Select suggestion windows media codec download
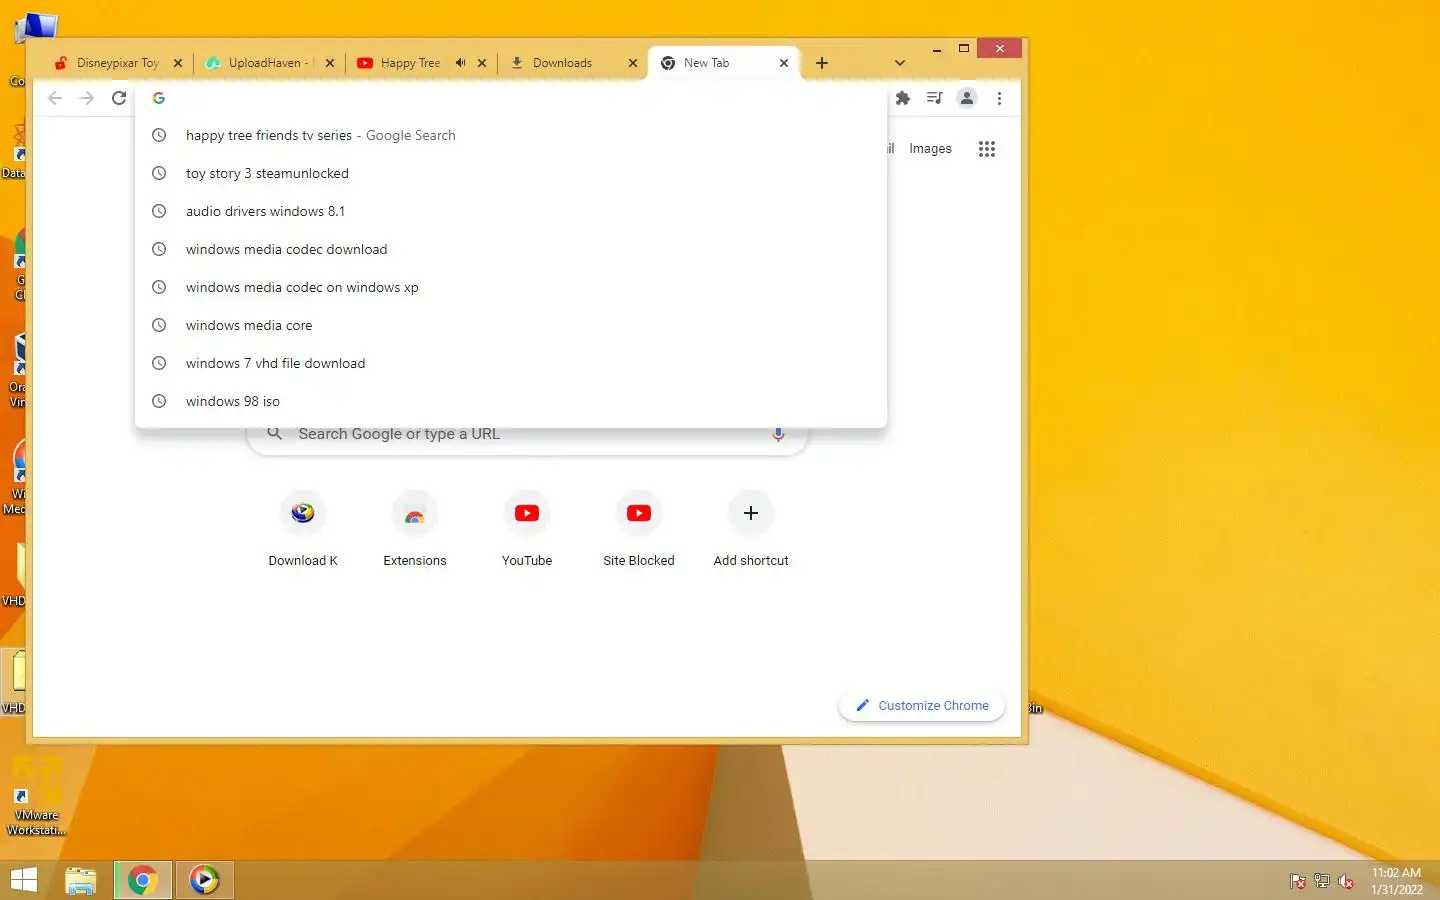 tap(511, 249)
